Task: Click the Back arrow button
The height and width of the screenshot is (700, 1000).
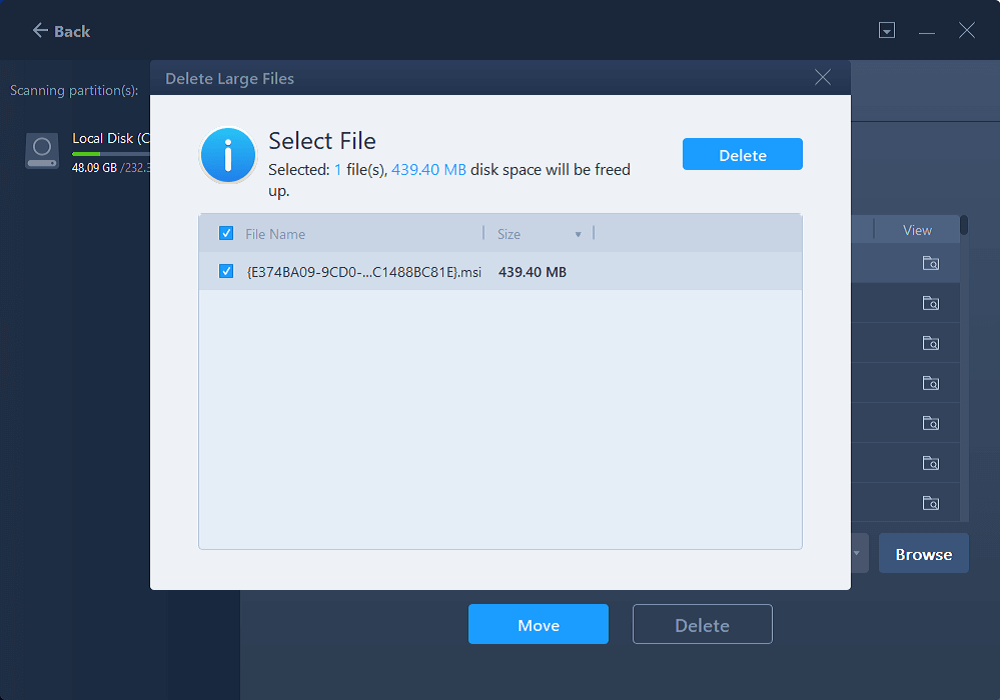Action: [61, 31]
